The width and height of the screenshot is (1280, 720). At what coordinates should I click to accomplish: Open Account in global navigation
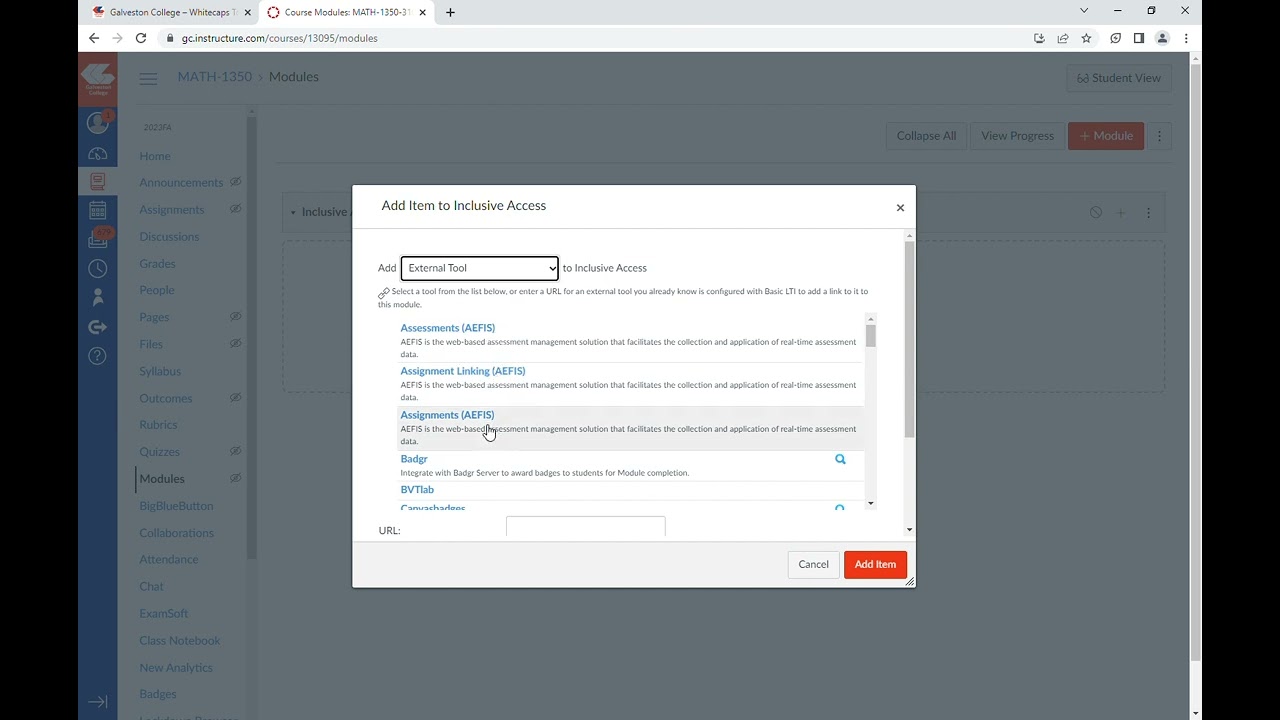click(98, 123)
